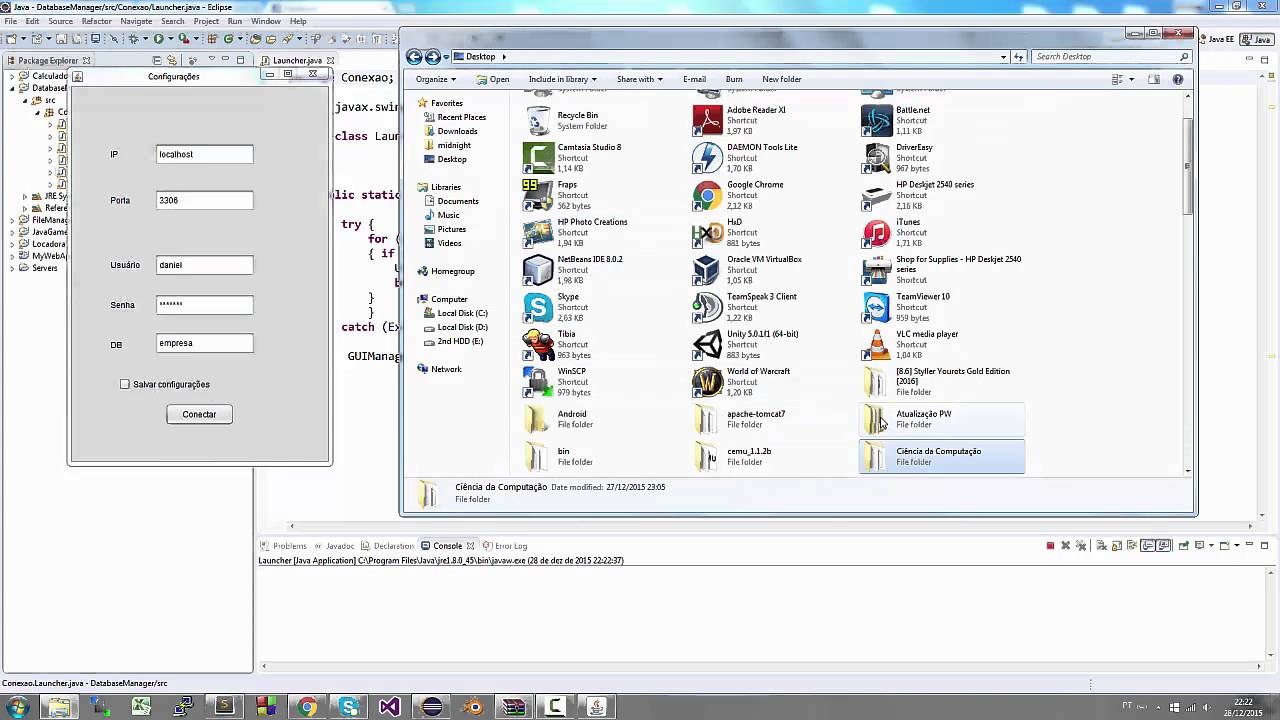Click the IP input field with localhost
The width and height of the screenshot is (1280, 720).
coord(204,154)
